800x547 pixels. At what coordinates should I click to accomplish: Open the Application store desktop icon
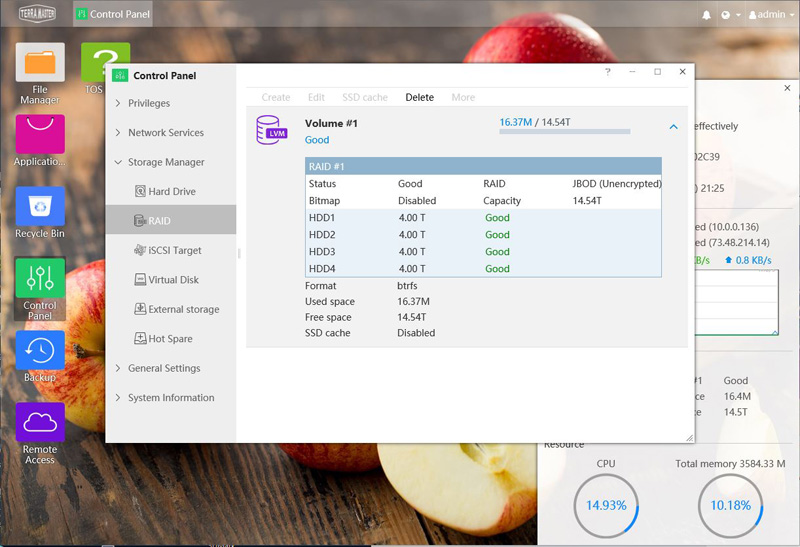40,135
